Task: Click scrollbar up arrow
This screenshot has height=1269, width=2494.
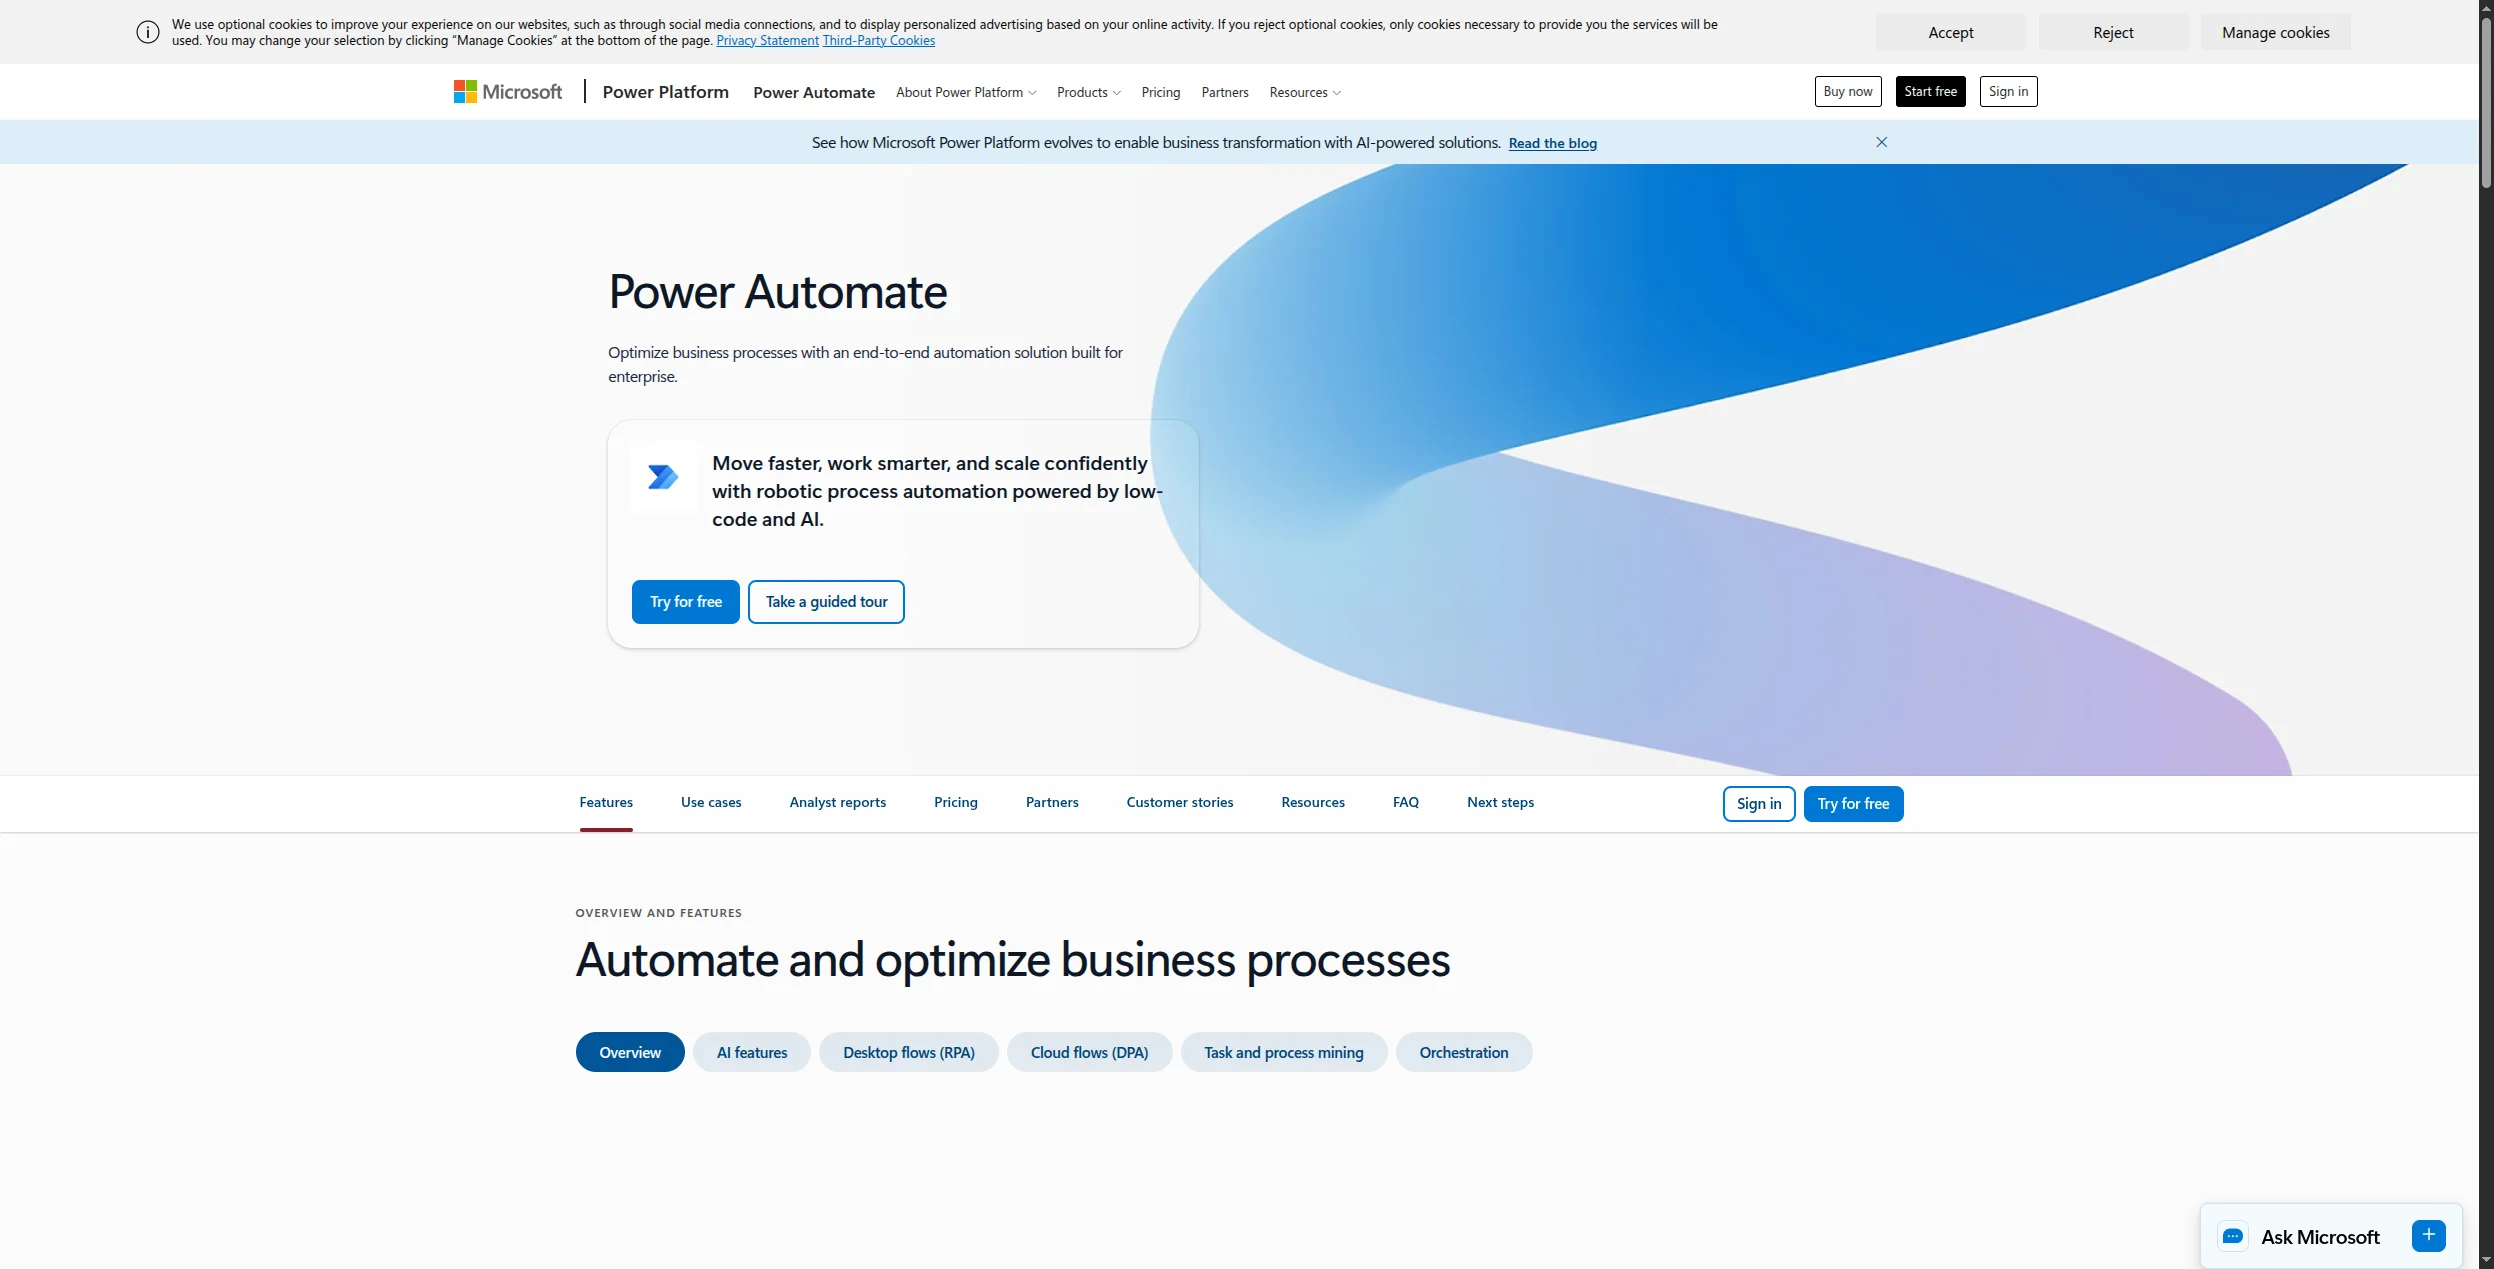Action: (2486, 8)
